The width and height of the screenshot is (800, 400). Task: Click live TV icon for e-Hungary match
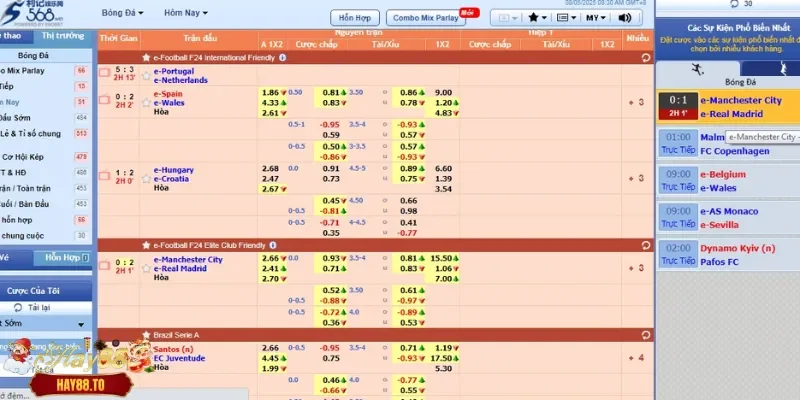point(105,174)
